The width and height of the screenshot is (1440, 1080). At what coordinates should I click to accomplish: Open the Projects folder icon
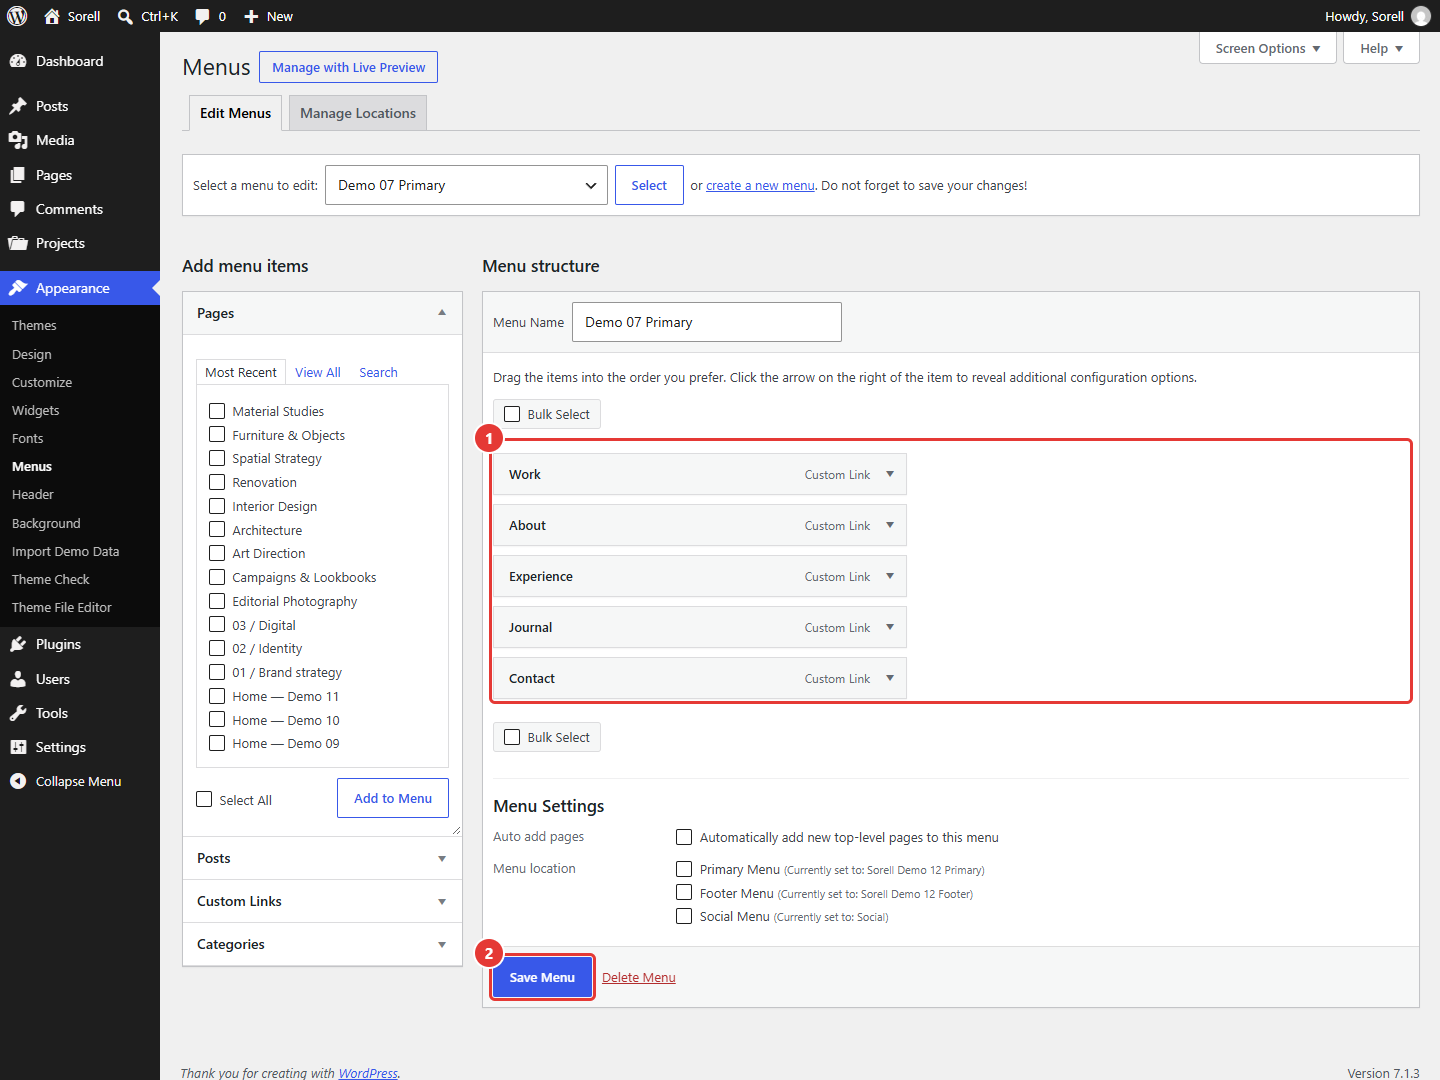pyautogui.click(x=18, y=243)
